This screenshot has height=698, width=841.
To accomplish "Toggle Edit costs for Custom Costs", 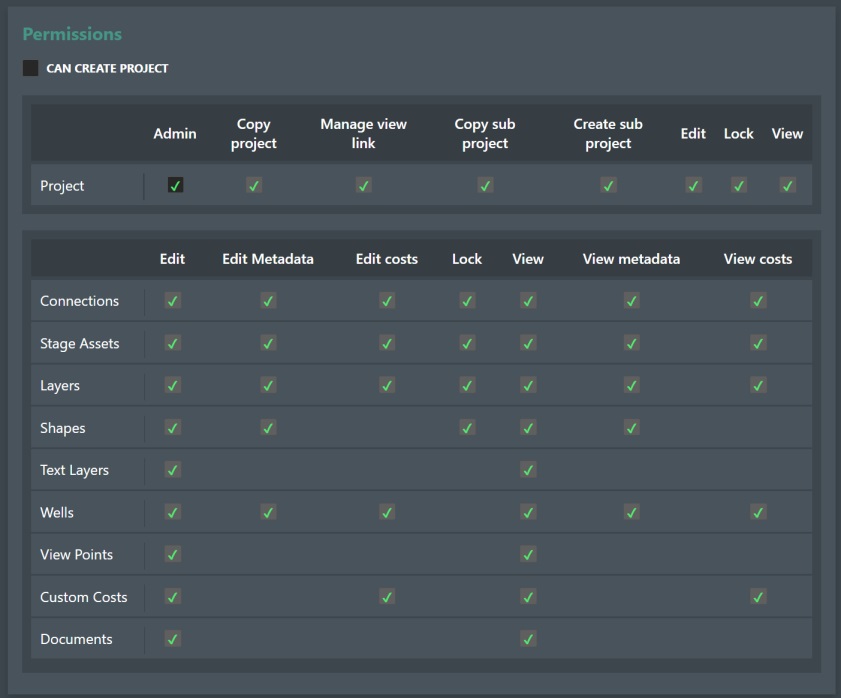I will click(x=387, y=597).
